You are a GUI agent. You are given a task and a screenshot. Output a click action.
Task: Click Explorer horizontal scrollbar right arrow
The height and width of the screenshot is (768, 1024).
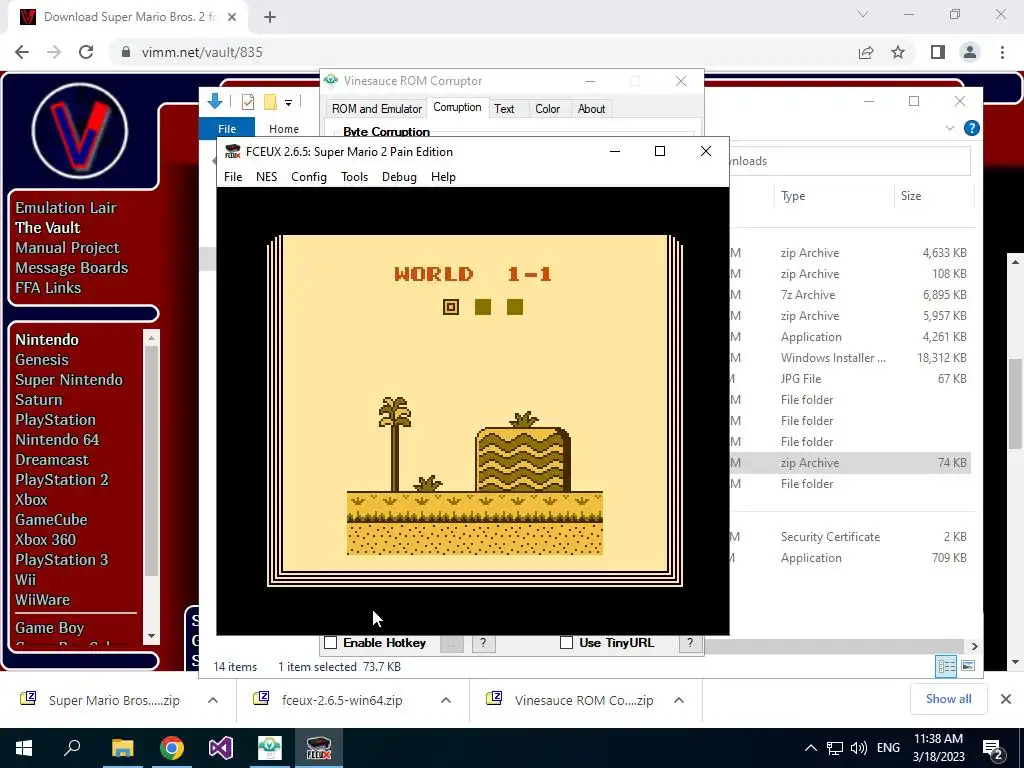[974, 646]
